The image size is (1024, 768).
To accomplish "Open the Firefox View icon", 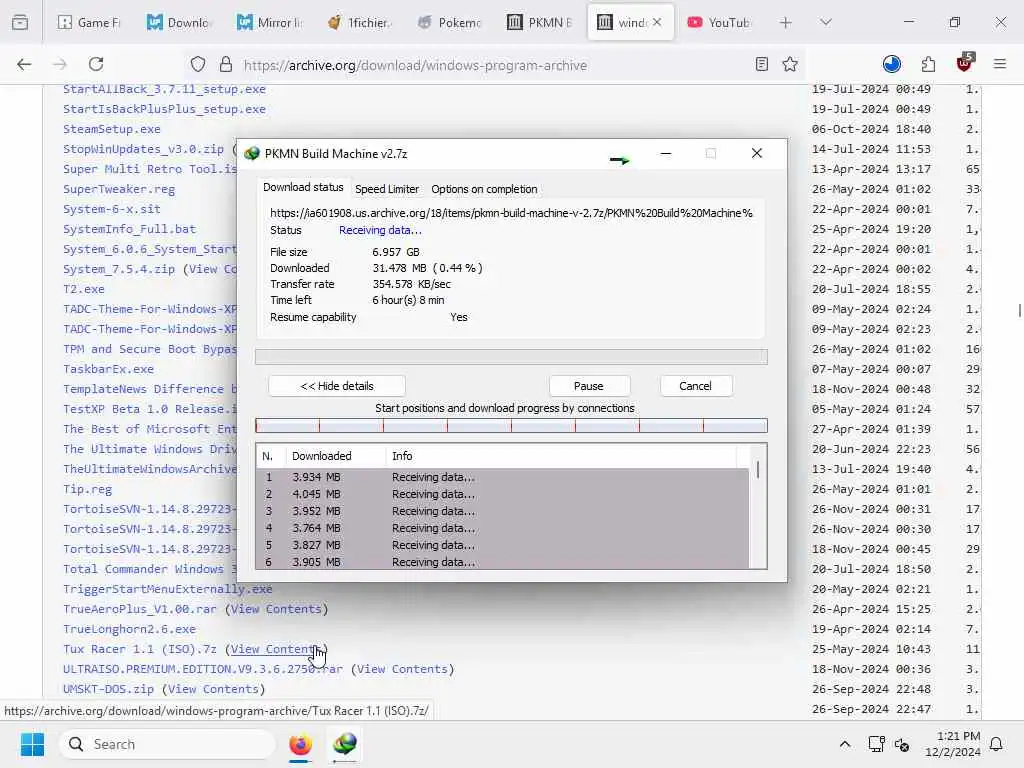I will tap(20, 22).
